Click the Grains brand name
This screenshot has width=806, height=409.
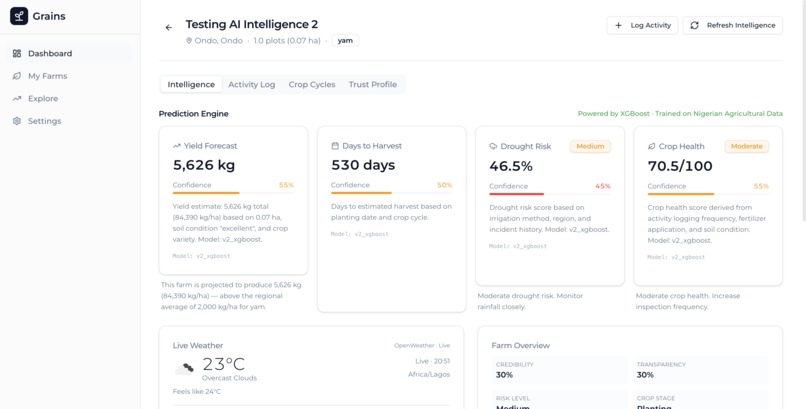tap(49, 16)
